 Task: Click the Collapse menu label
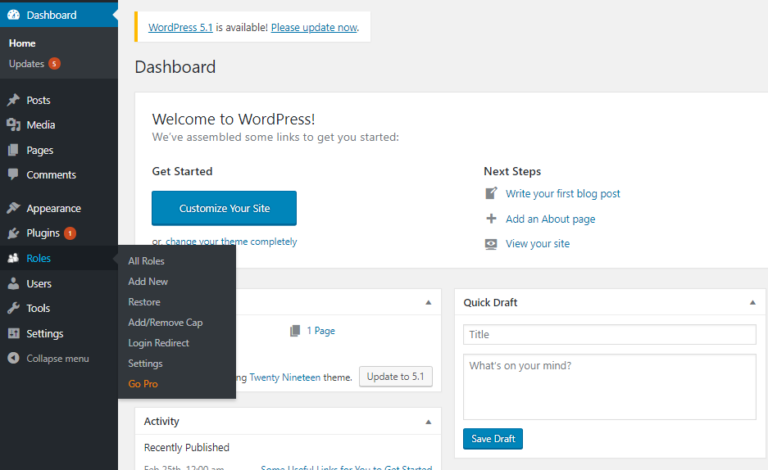(57, 358)
